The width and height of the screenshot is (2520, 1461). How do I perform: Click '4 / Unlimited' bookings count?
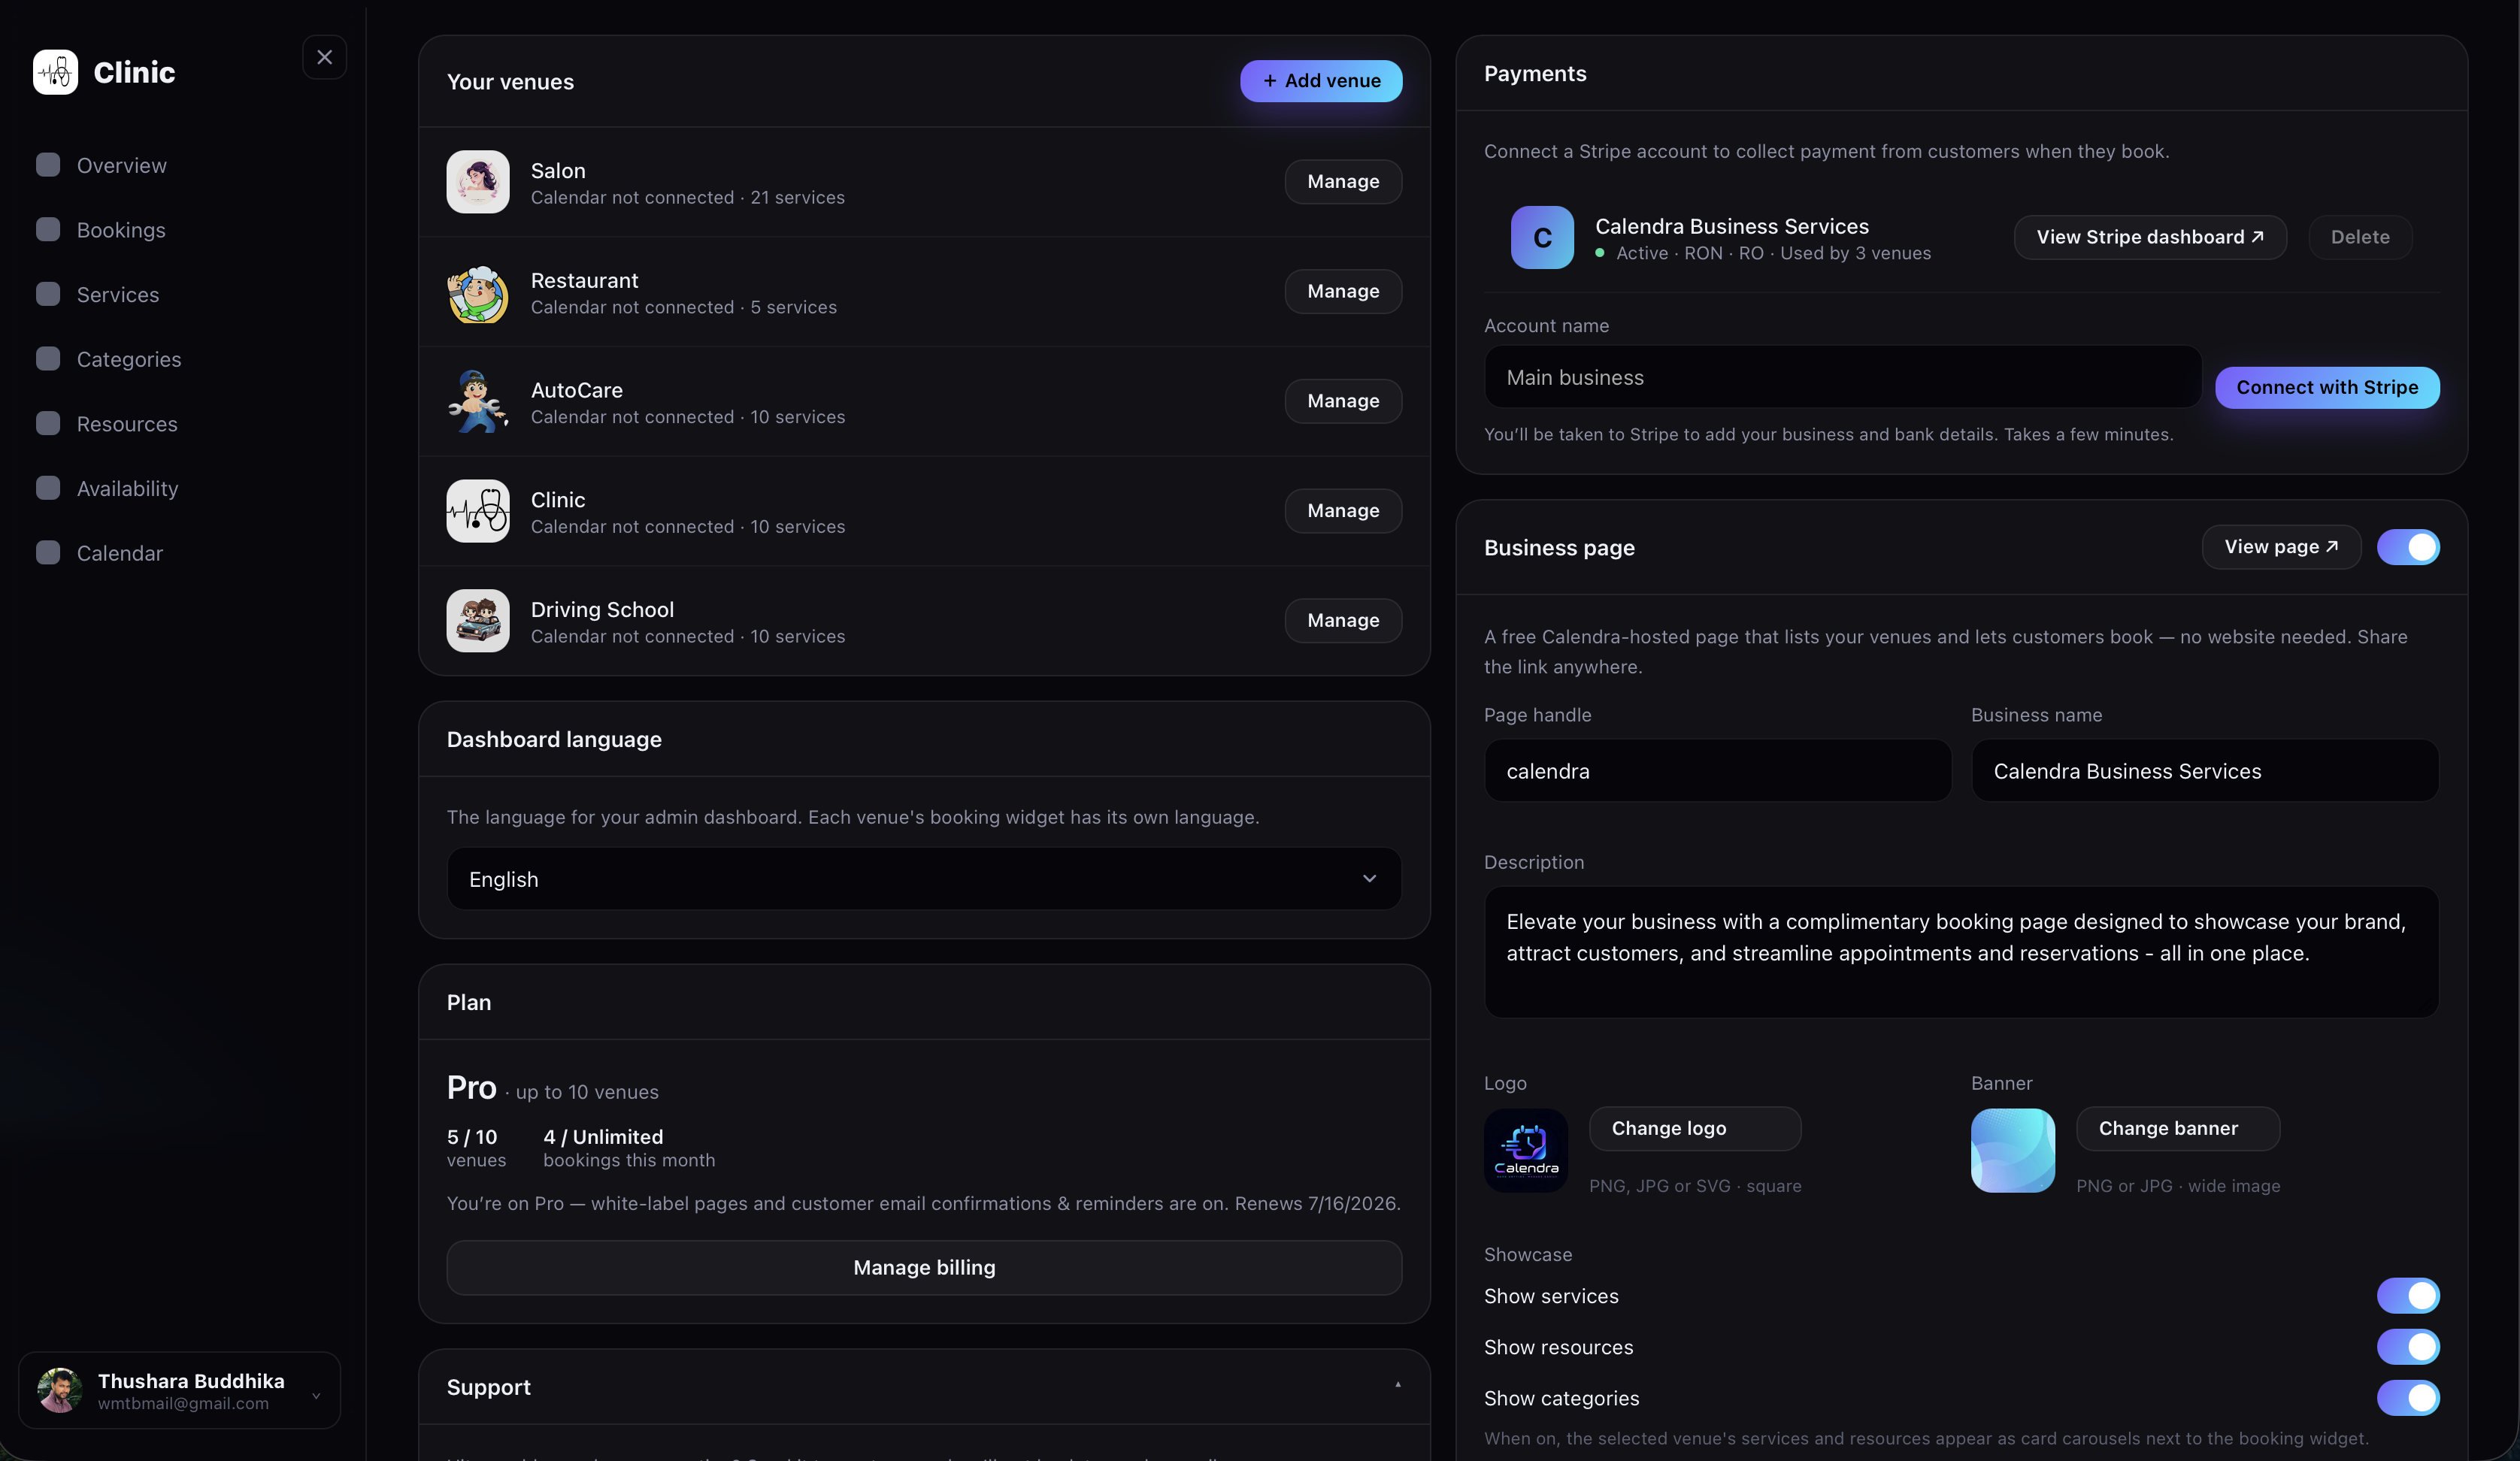pos(603,1137)
